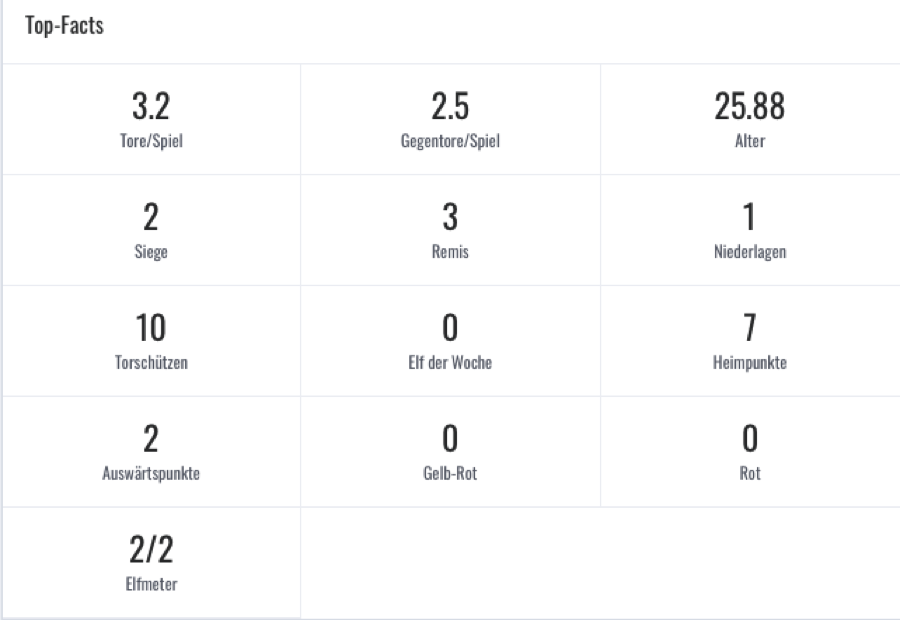
Task: Open the Gegentore/Spiel statistic label
Action: click(x=450, y=141)
